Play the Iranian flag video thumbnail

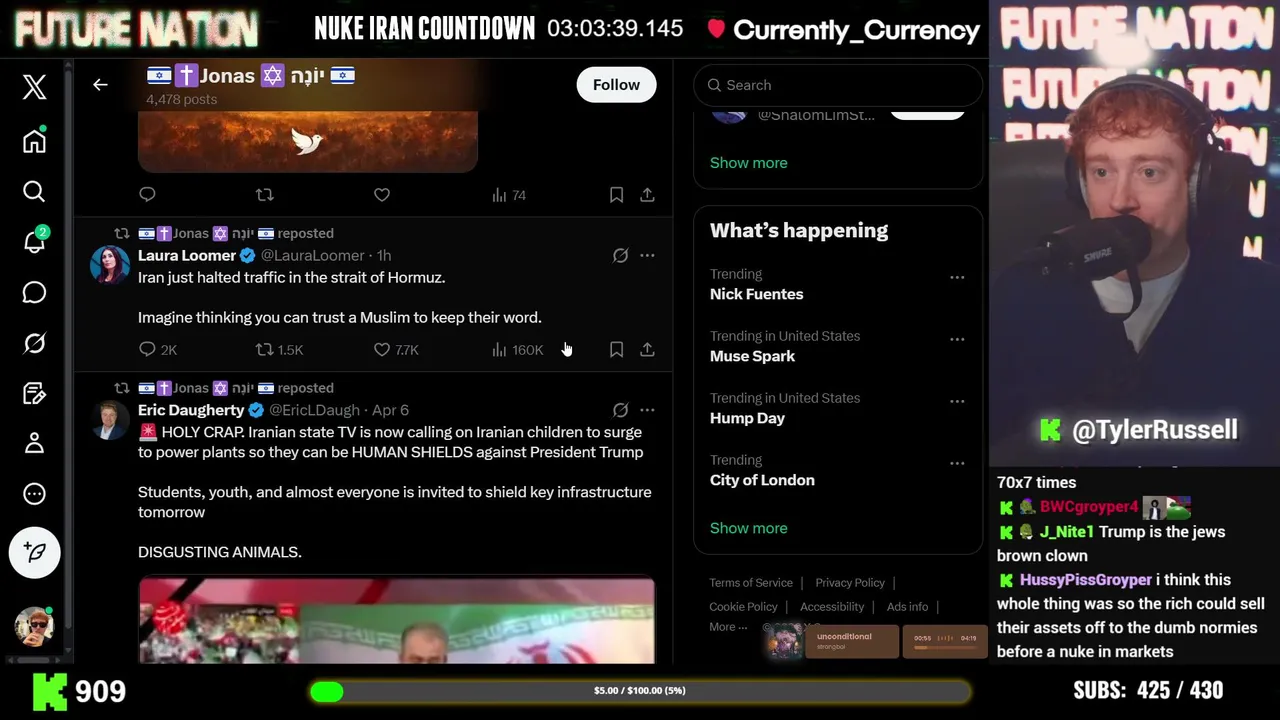click(x=397, y=620)
